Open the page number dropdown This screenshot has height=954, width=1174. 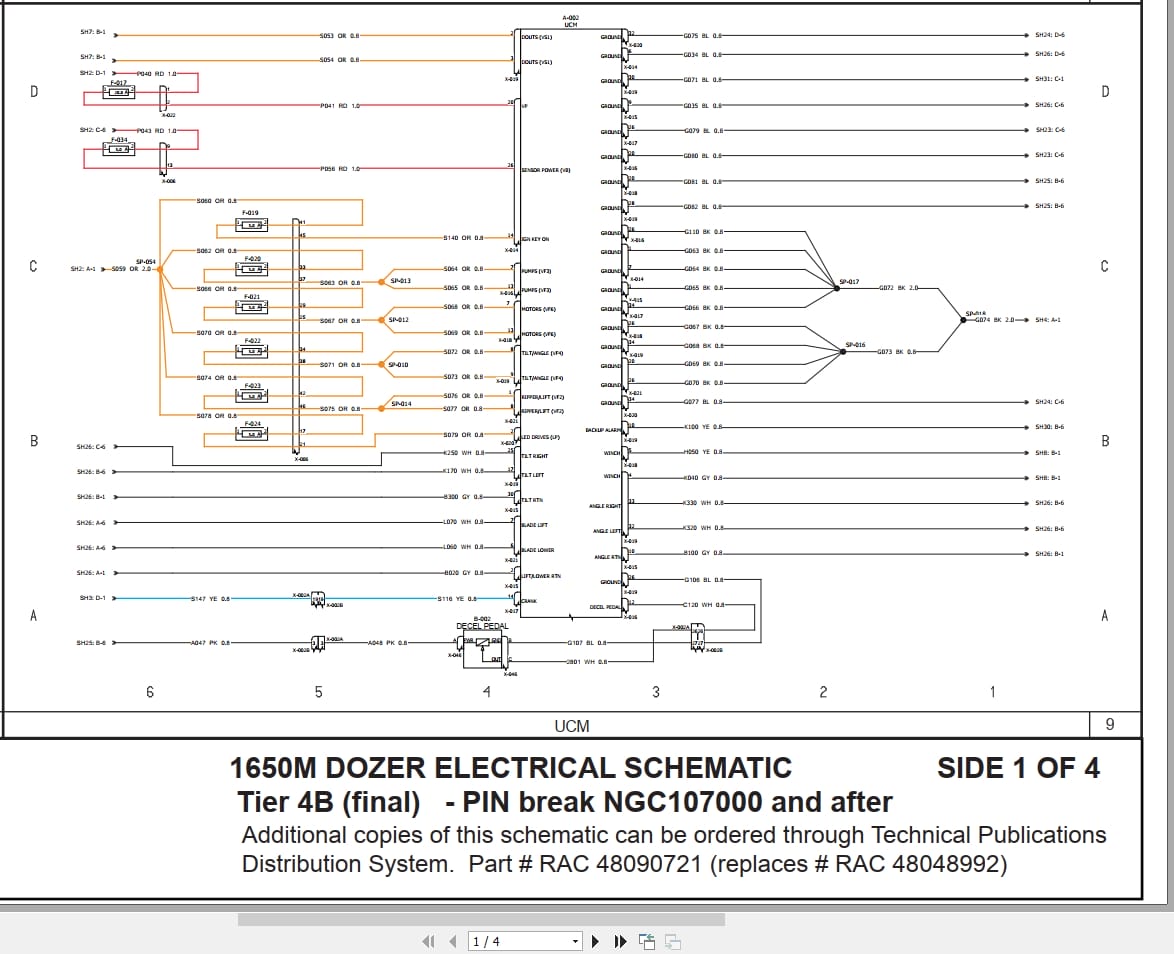coord(576,941)
